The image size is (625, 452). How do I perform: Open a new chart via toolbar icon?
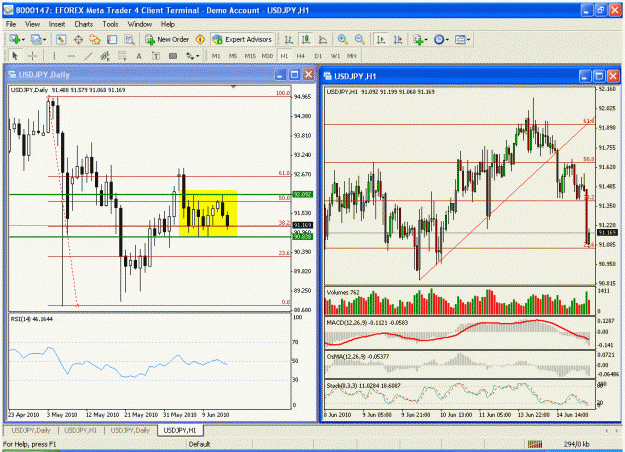pos(15,39)
